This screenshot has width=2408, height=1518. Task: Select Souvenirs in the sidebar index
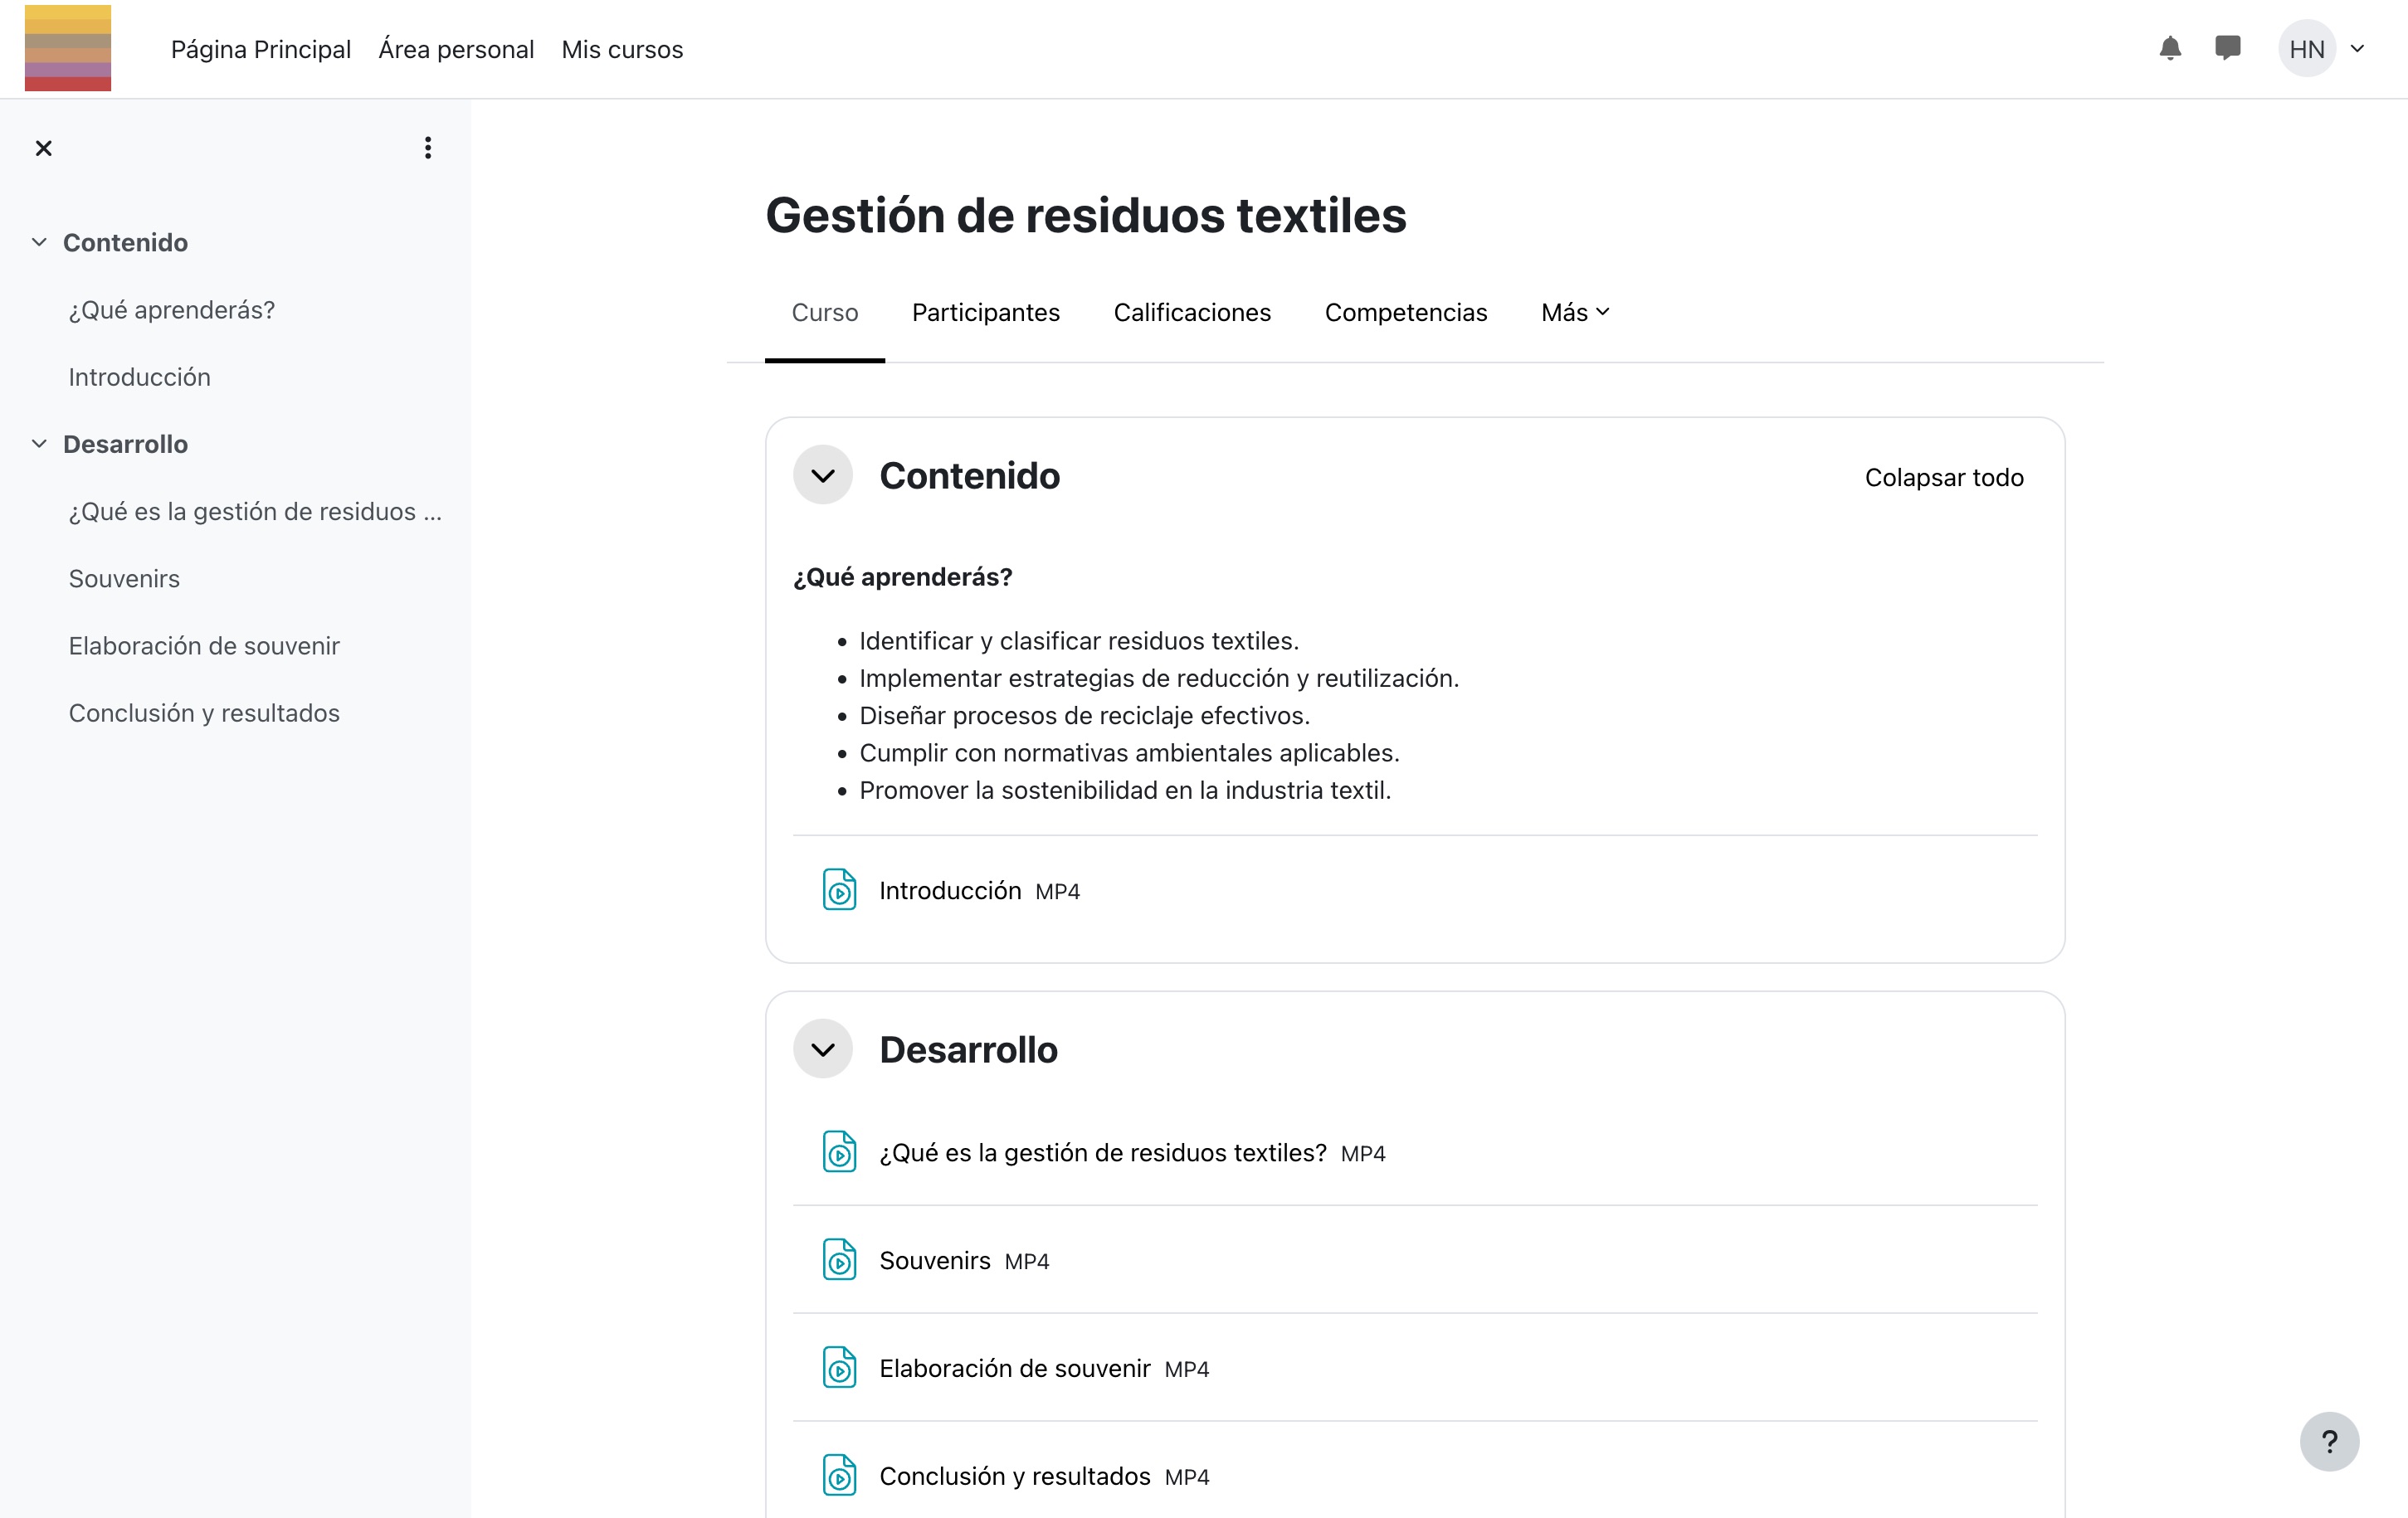coord(124,578)
